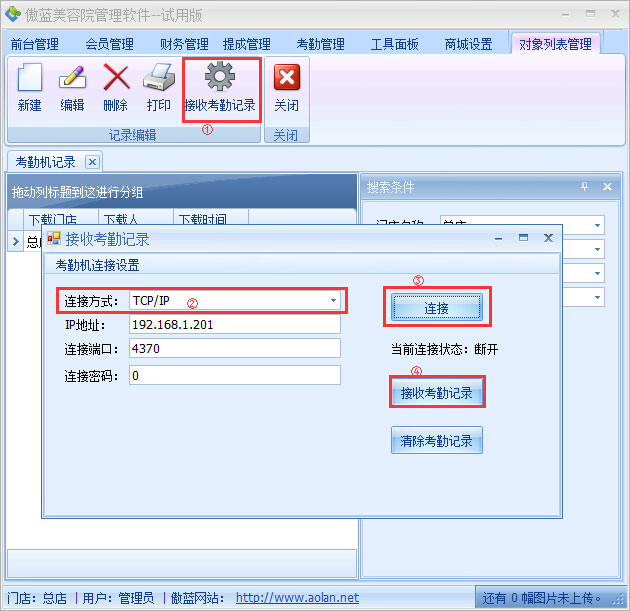Open the second search panel dropdown arrow
The height and width of the screenshot is (611, 630).
[x=597, y=249]
